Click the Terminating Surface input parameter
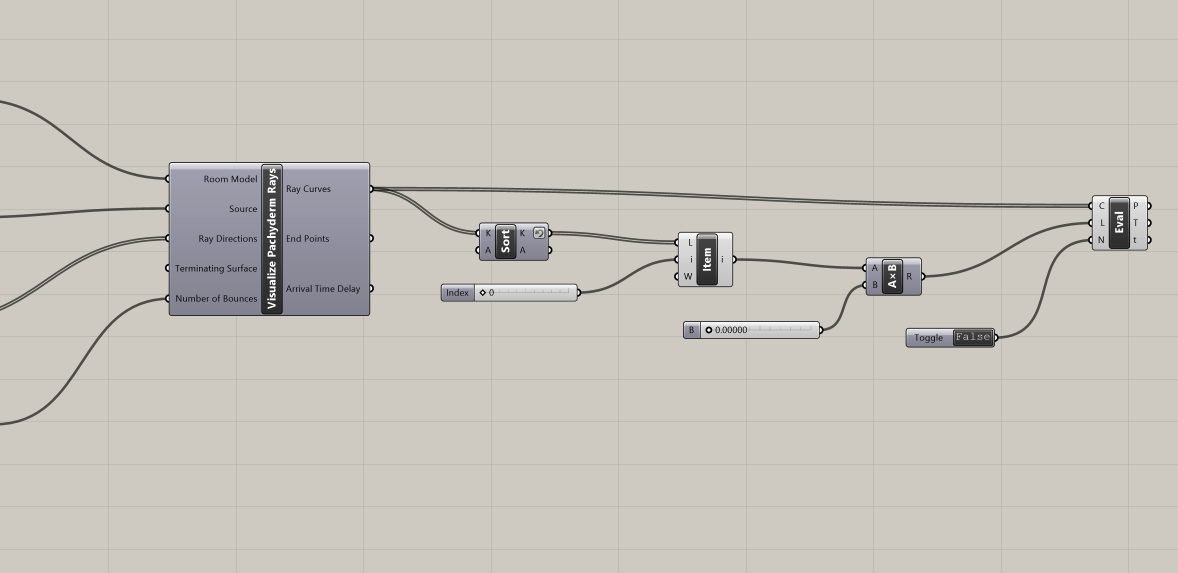Viewport: 1178px width, 573px height. (216, 269)
